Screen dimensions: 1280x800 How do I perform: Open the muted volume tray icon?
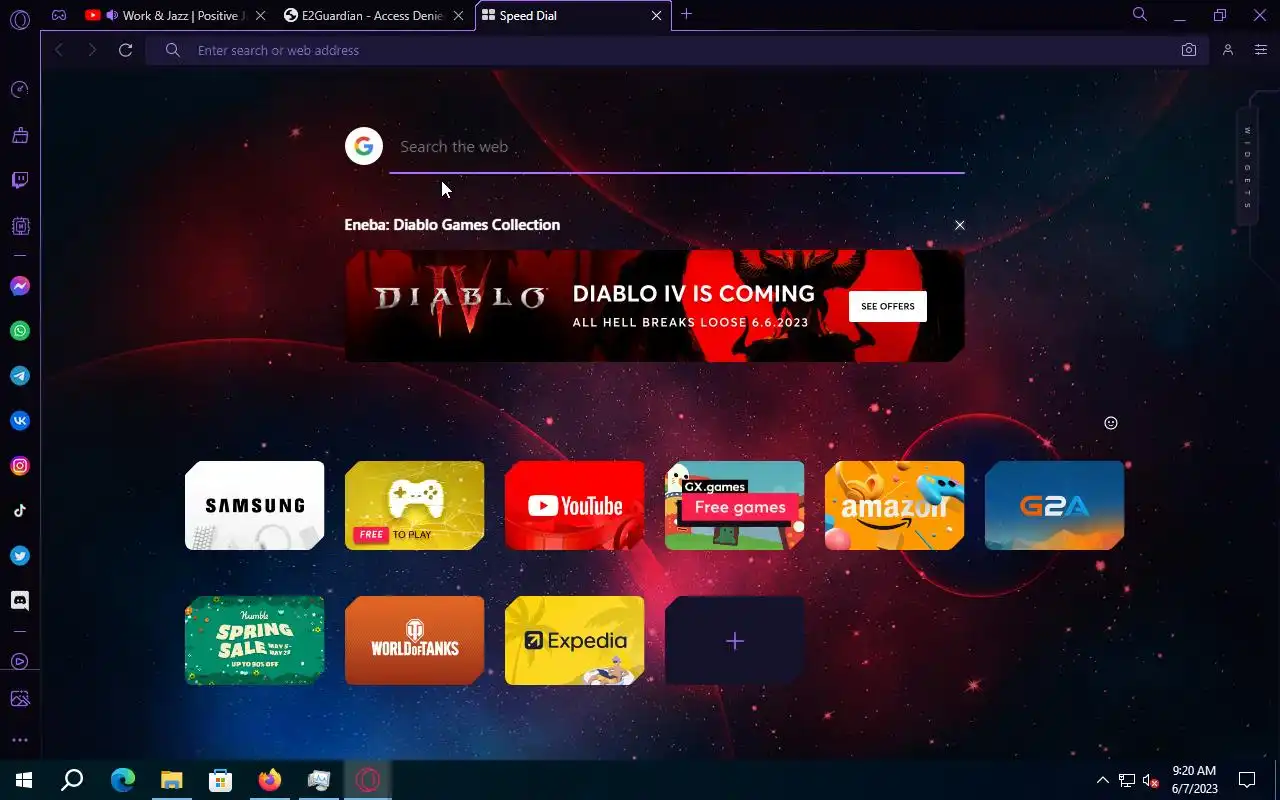pyautogui.click(x=1150, y=780)
